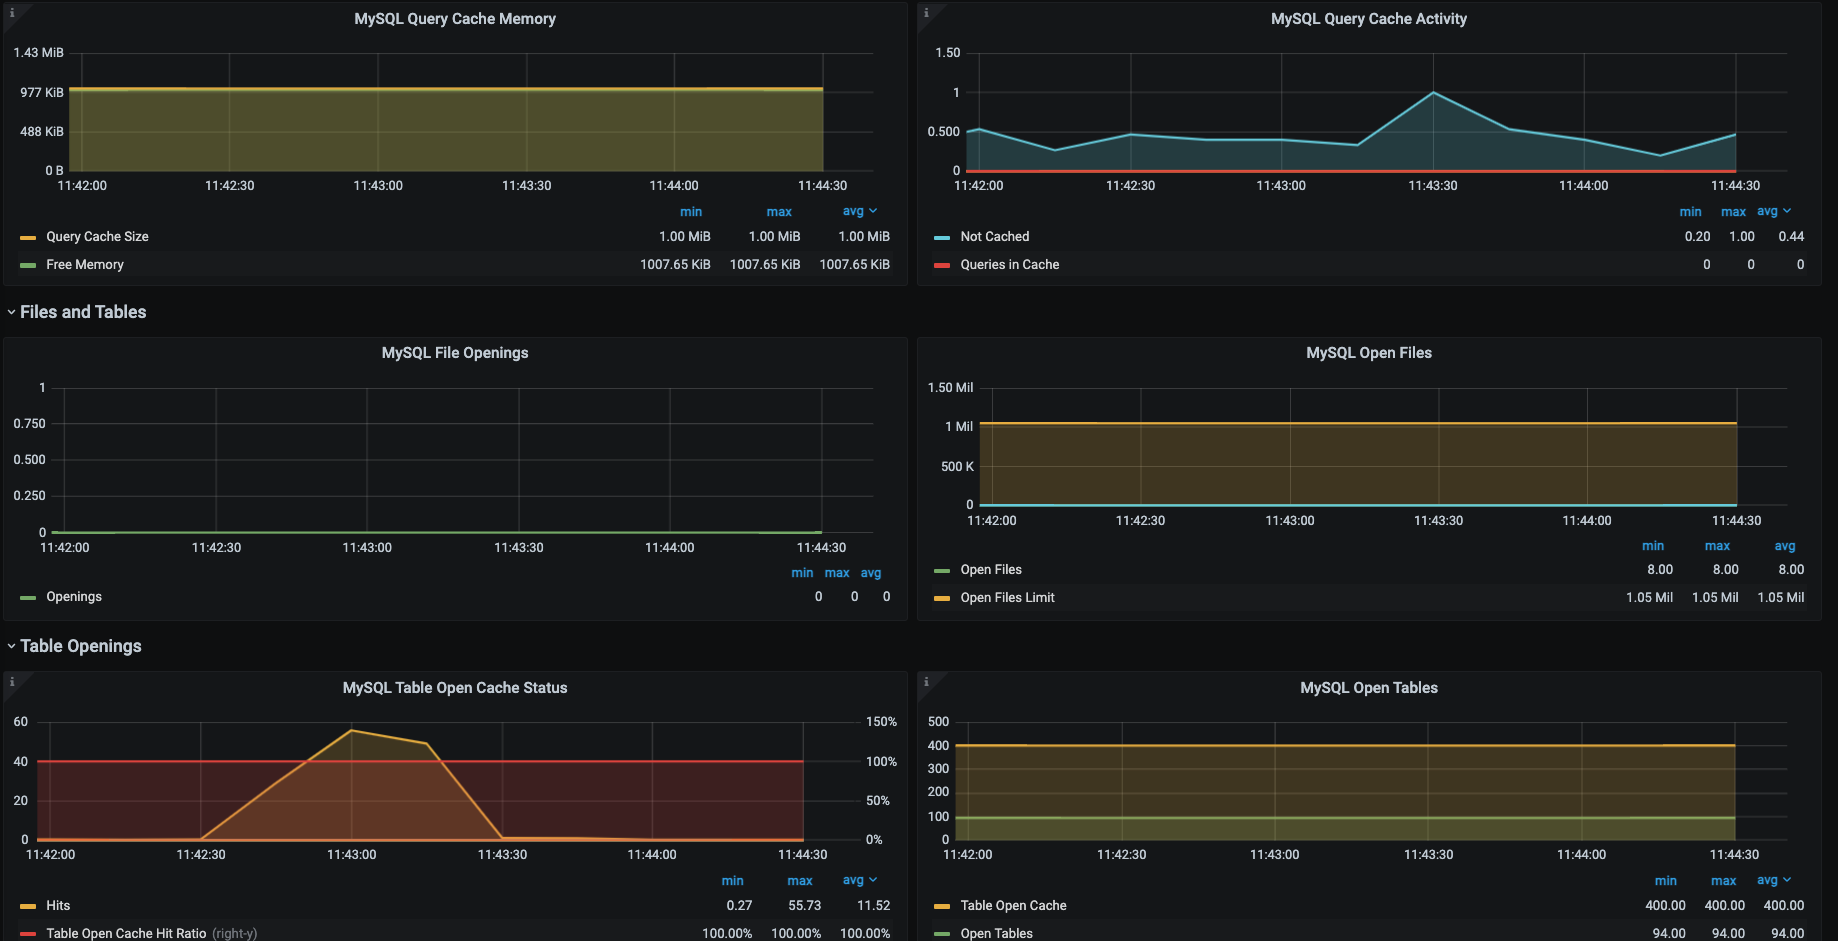Sort Open Tables legend by min
Viewport: 1838px width, 941px height.
click(x=1665, y=881)
